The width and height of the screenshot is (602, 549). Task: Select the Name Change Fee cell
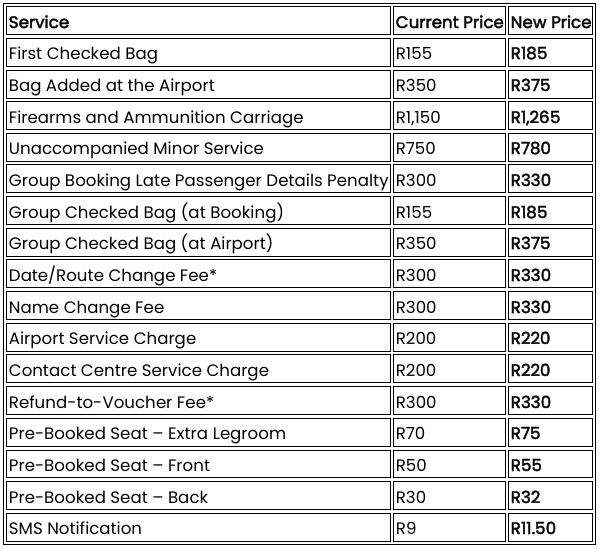click(198, 306)
